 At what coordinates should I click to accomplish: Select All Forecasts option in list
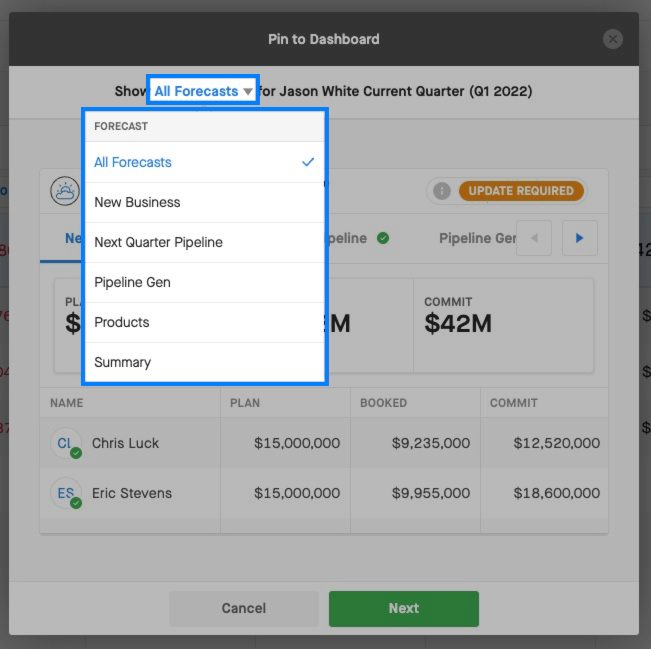(205, 162)
